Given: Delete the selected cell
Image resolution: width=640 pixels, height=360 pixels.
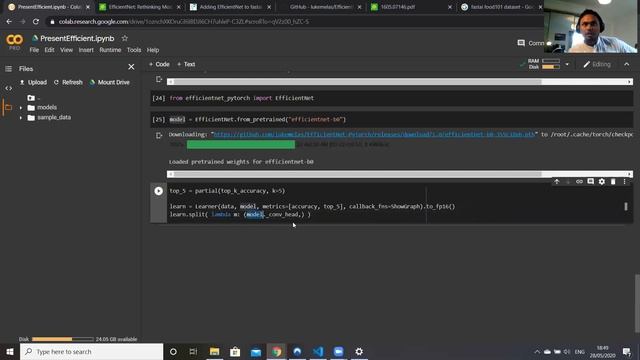Looking at the screenshot, I should 613,182.
